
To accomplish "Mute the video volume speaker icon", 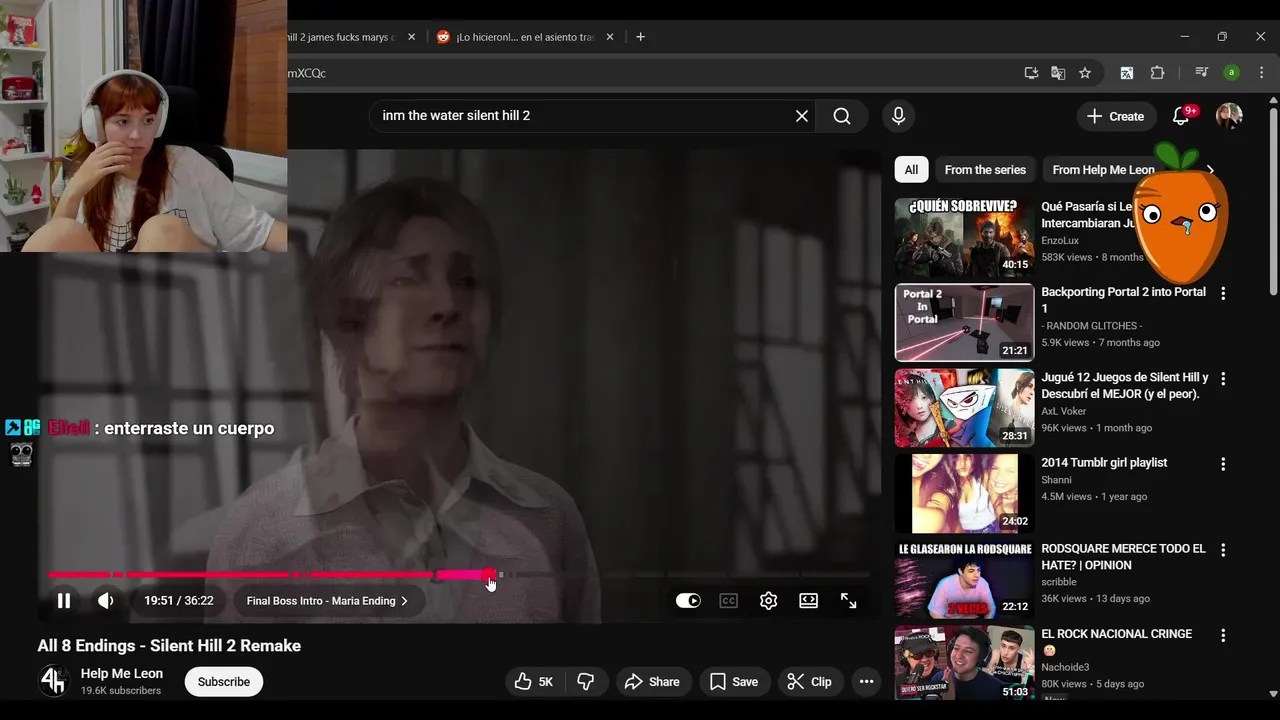I will coord(106,601).
